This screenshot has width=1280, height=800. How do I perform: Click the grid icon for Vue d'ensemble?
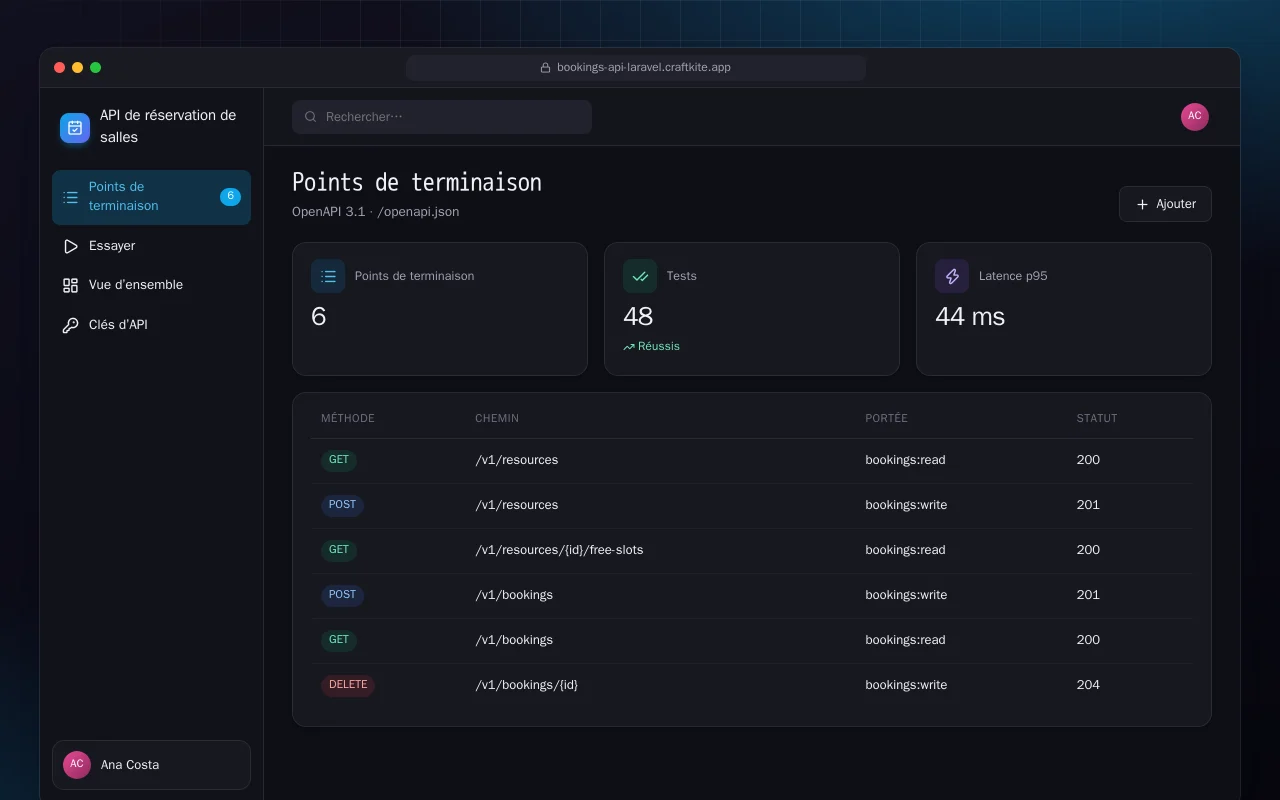tap(70, 285)
